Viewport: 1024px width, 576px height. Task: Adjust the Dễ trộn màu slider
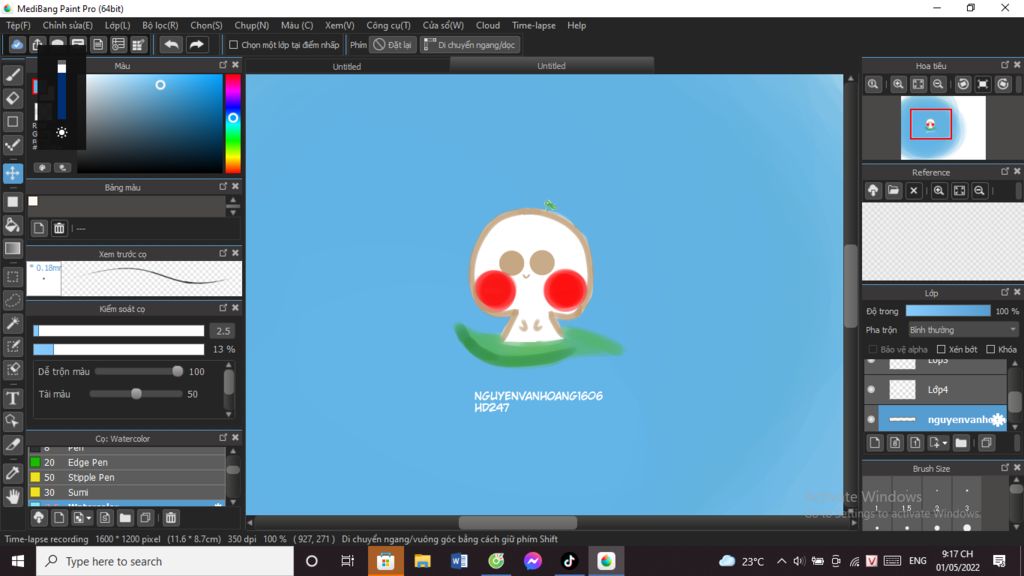(x=139, y=371)
